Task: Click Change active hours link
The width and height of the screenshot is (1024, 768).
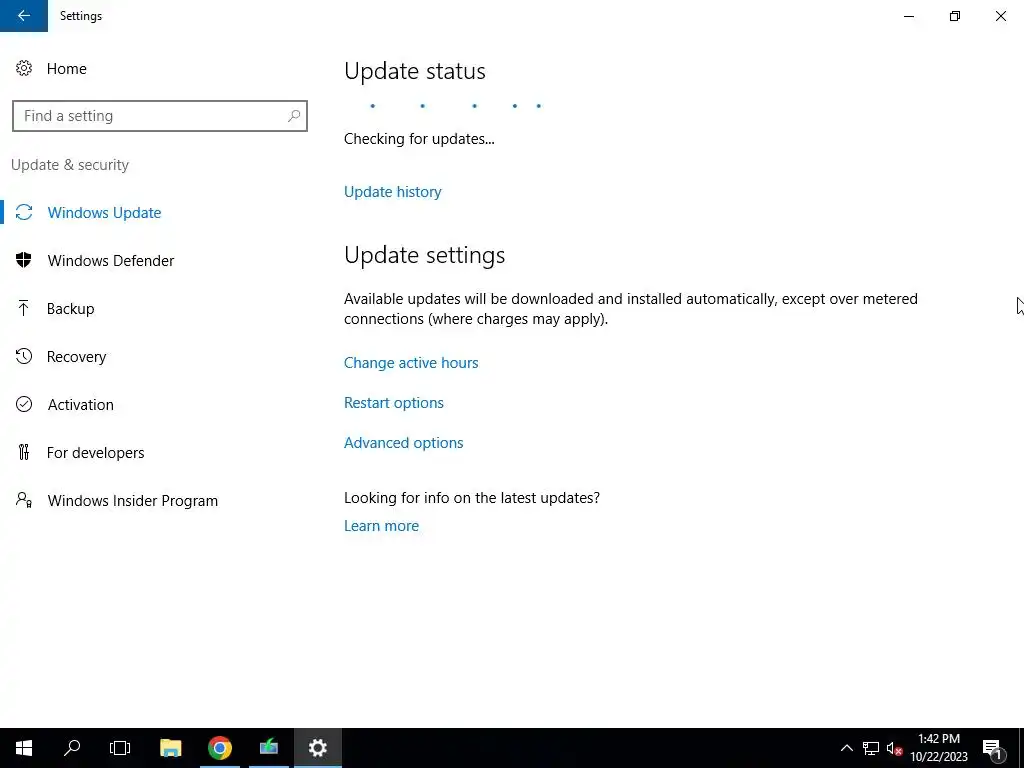Action: pos(411,363)
